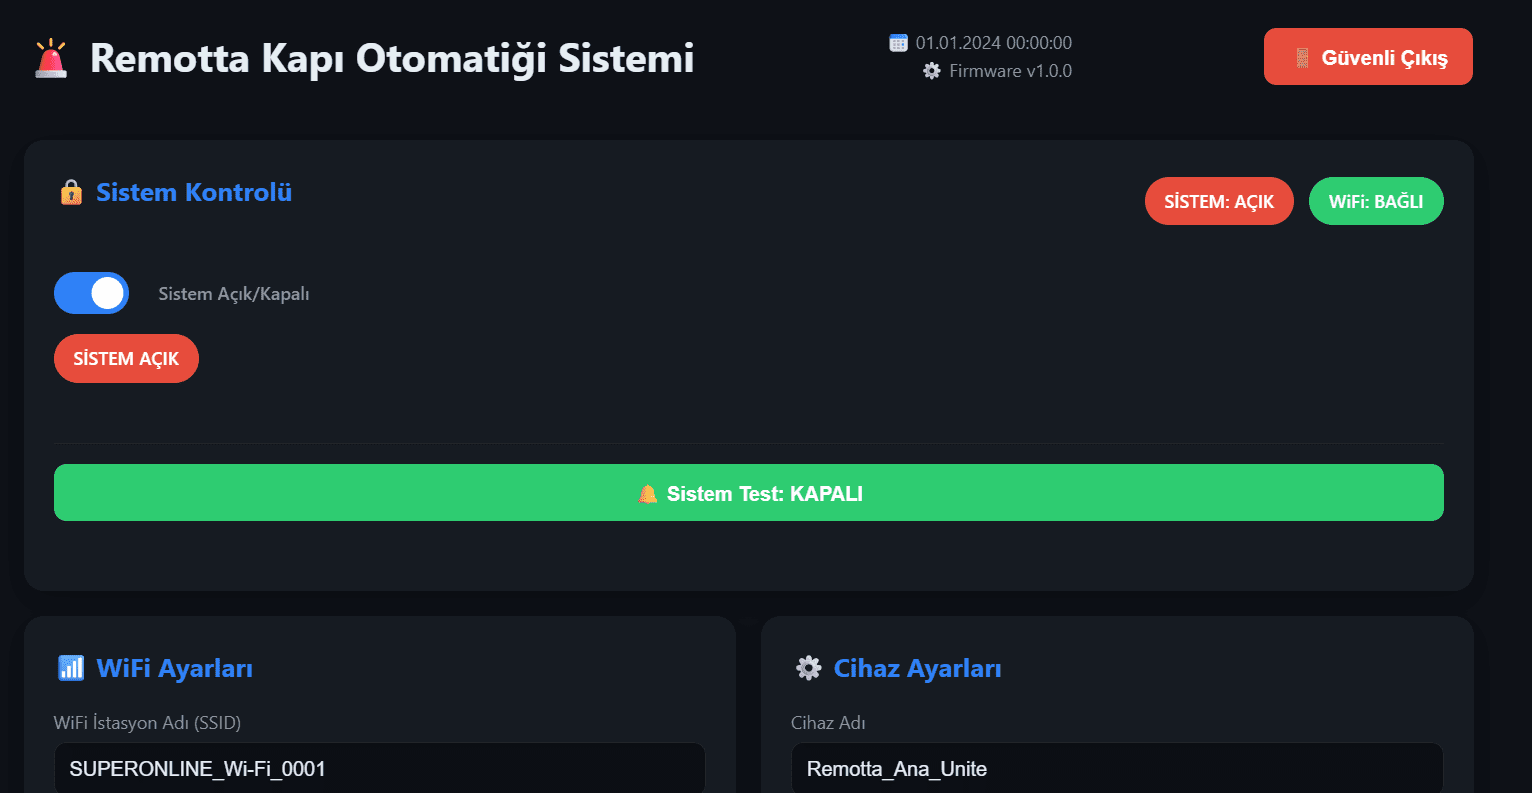Click the Sistem Açık/Kapalı toggle label
Screen dimensions: 1532x793
click(x=234, y=294)
